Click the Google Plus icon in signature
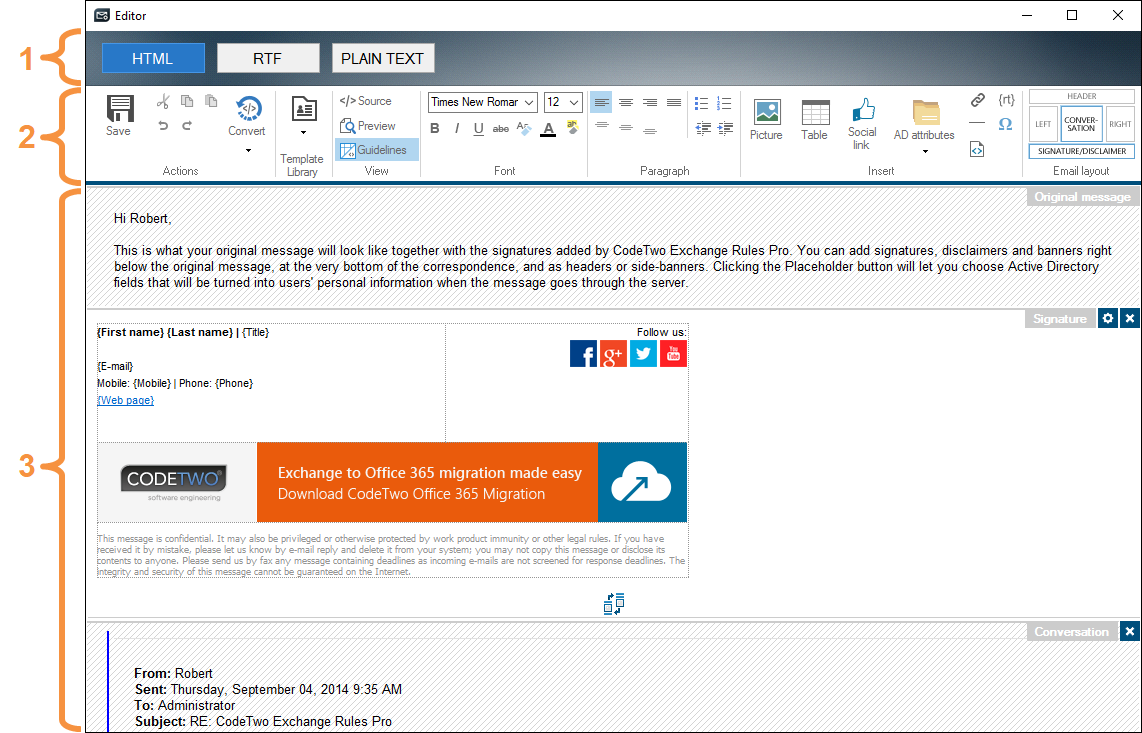The width and height of the screenshot is (1142, 733). point(613,354)
